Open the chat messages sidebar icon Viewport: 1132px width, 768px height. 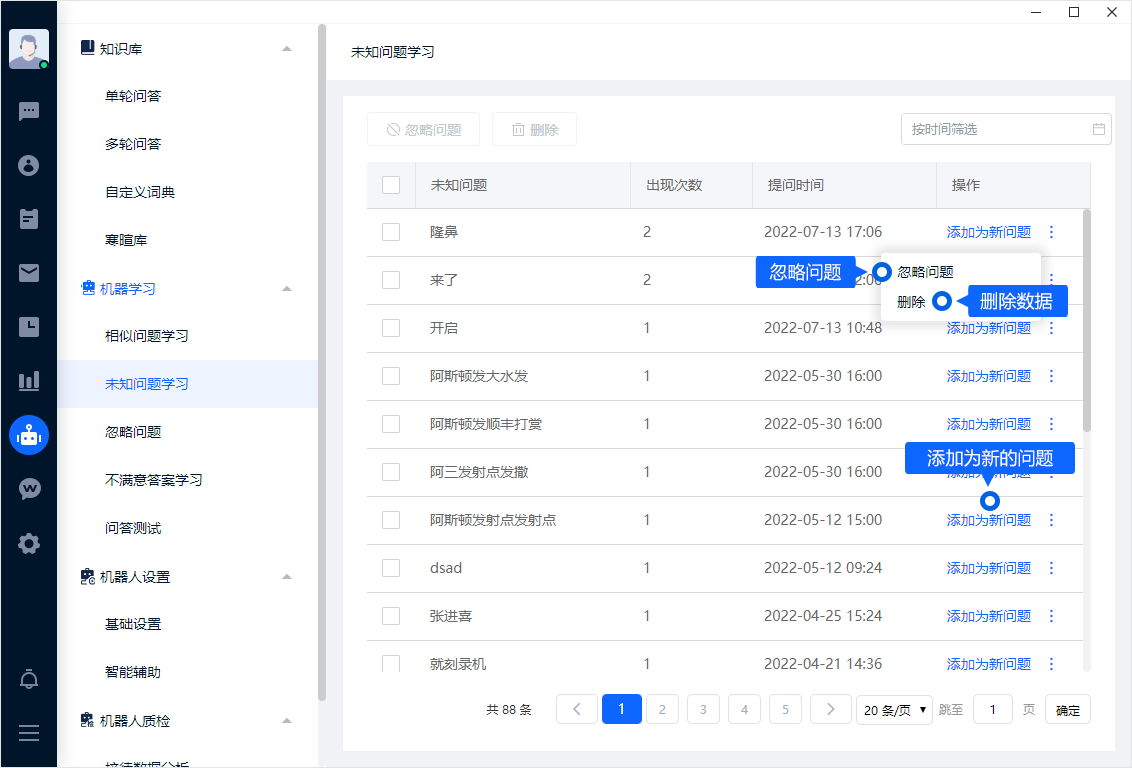point(29,111)
